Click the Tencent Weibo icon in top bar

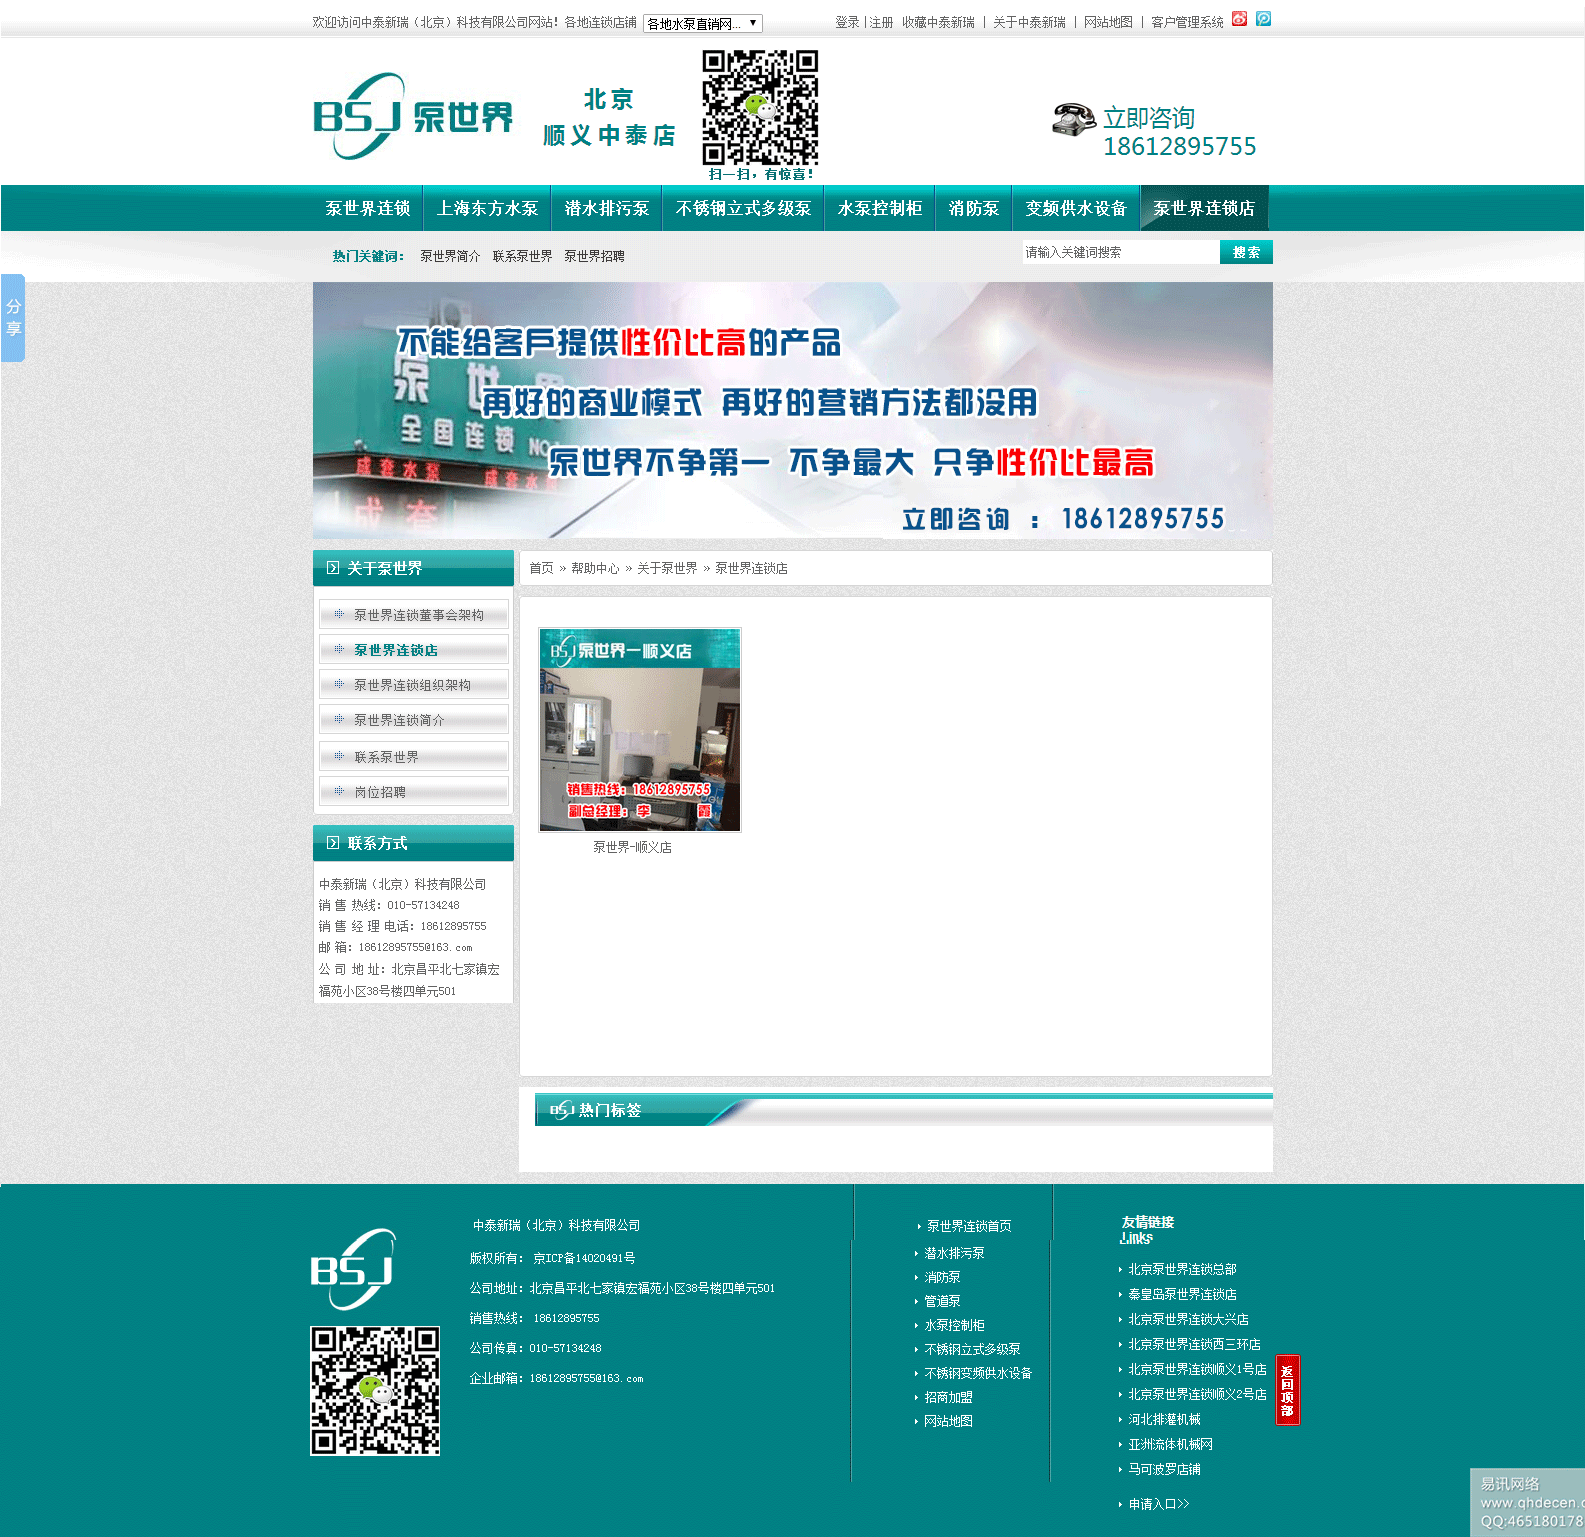(x=1264, y=19)
